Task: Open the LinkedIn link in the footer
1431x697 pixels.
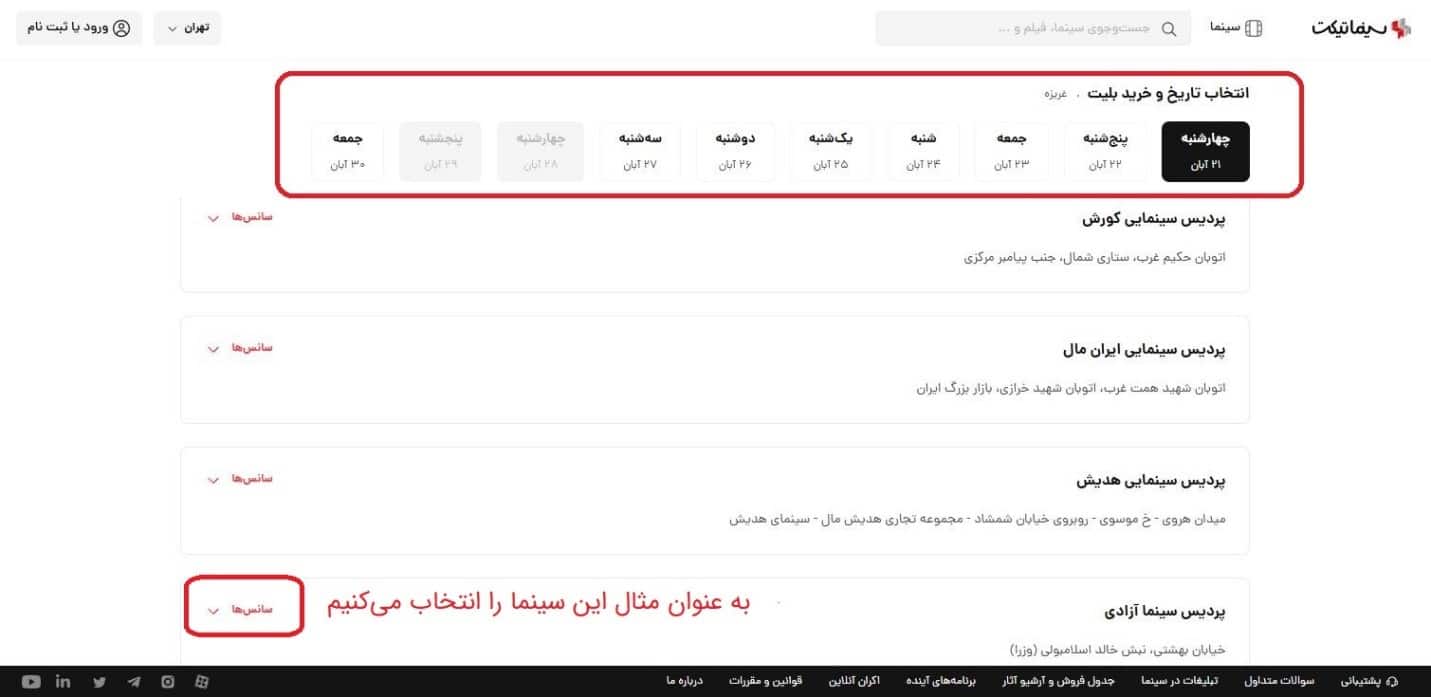Action: point(64,682)
